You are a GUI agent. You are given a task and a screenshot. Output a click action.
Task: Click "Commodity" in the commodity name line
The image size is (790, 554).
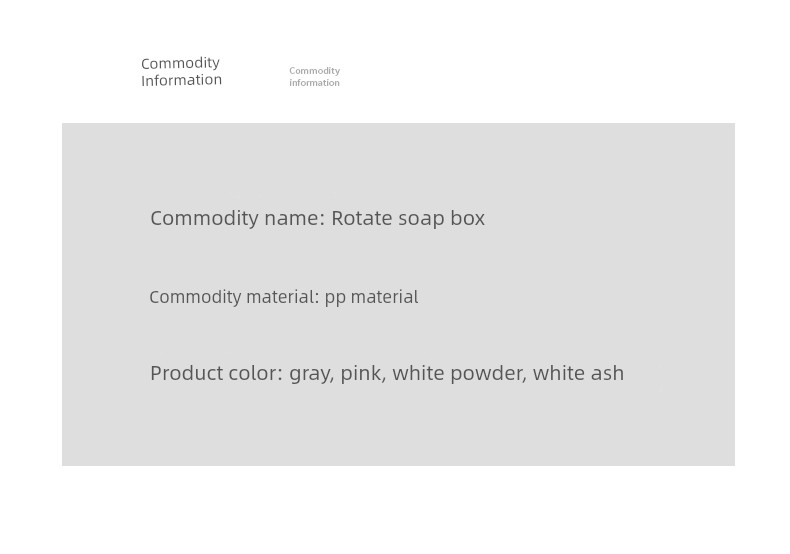[x=204, y=218]
